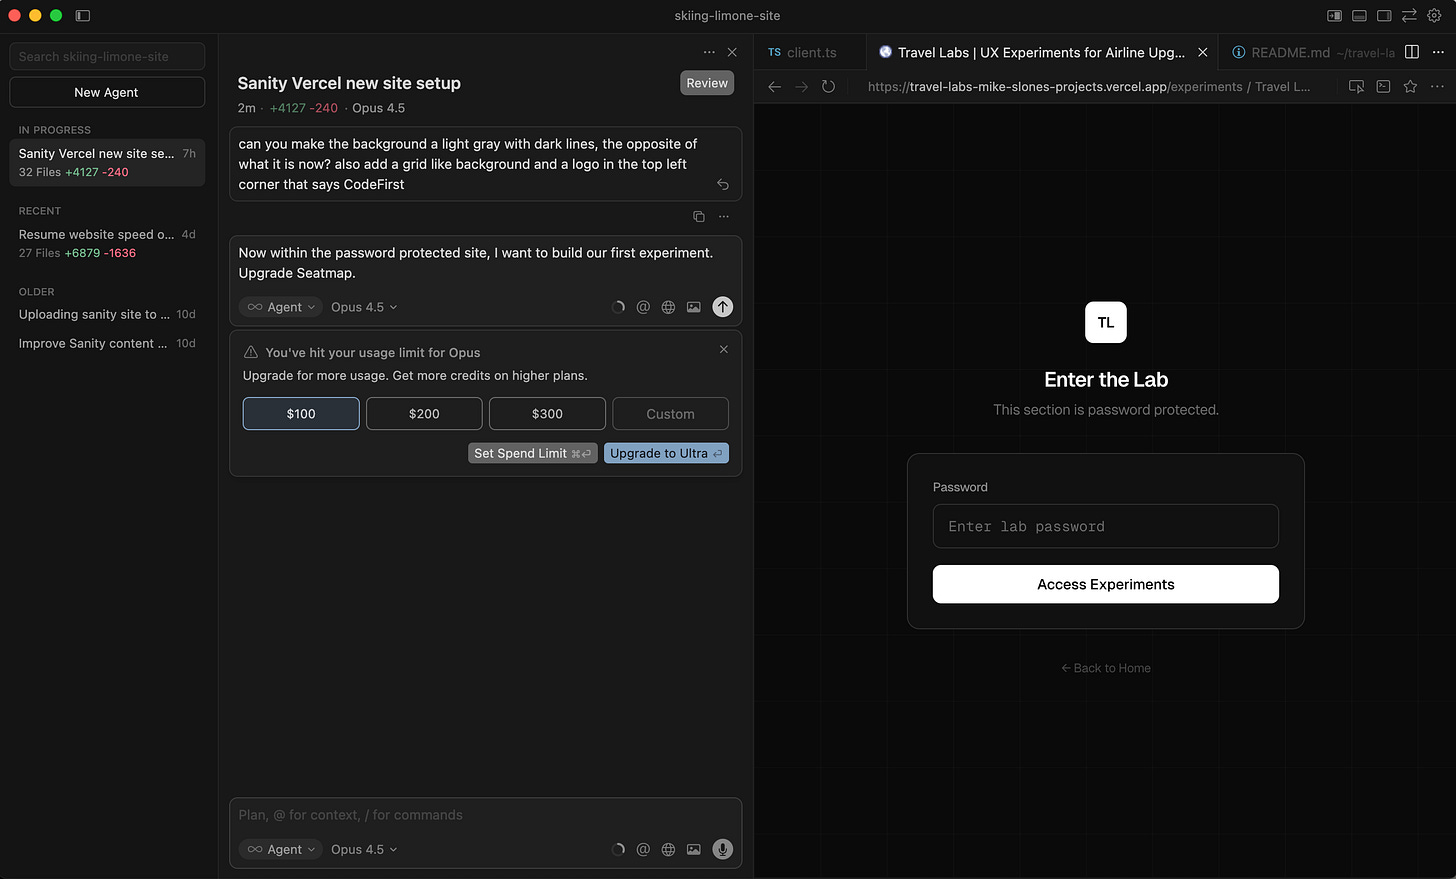Insert @ mention in Upgrade Seatmap message
Screen dimensions: 1456x879
coord(643,307)
